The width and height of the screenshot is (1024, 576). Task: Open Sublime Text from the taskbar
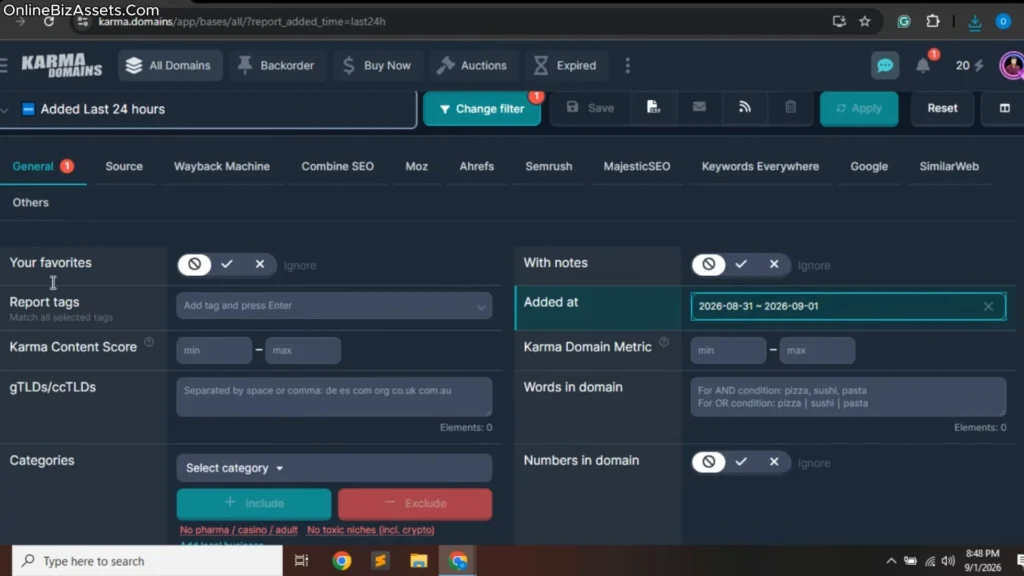[380, 561]
